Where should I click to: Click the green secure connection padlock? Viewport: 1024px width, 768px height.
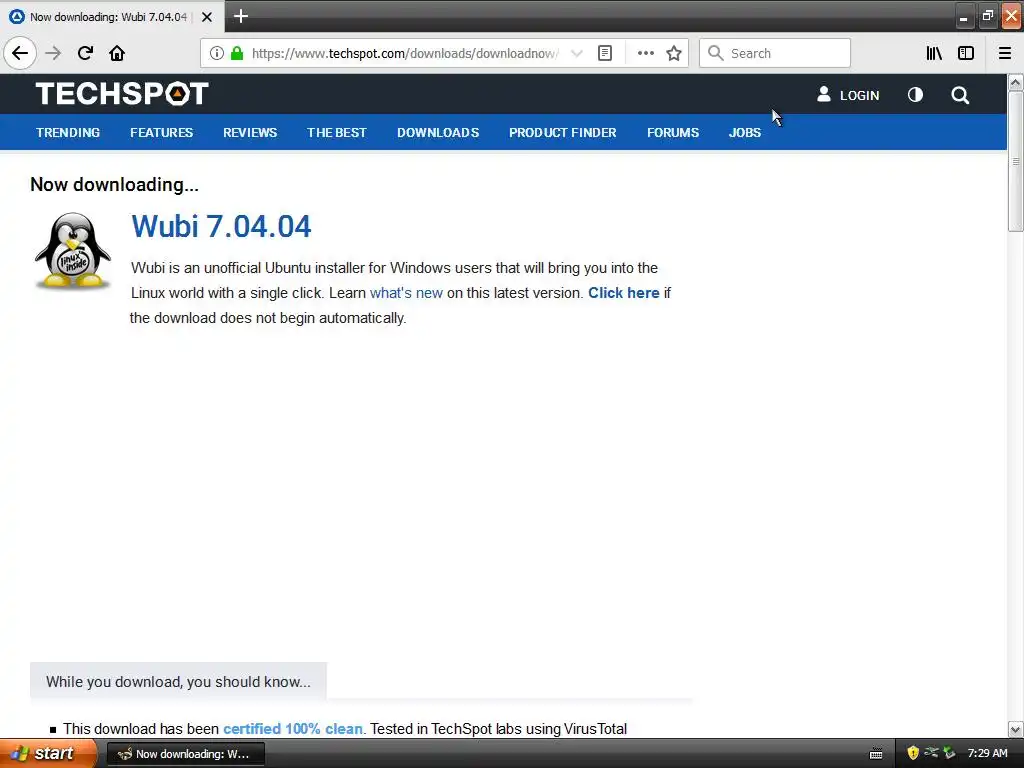(x=237, y=53)
